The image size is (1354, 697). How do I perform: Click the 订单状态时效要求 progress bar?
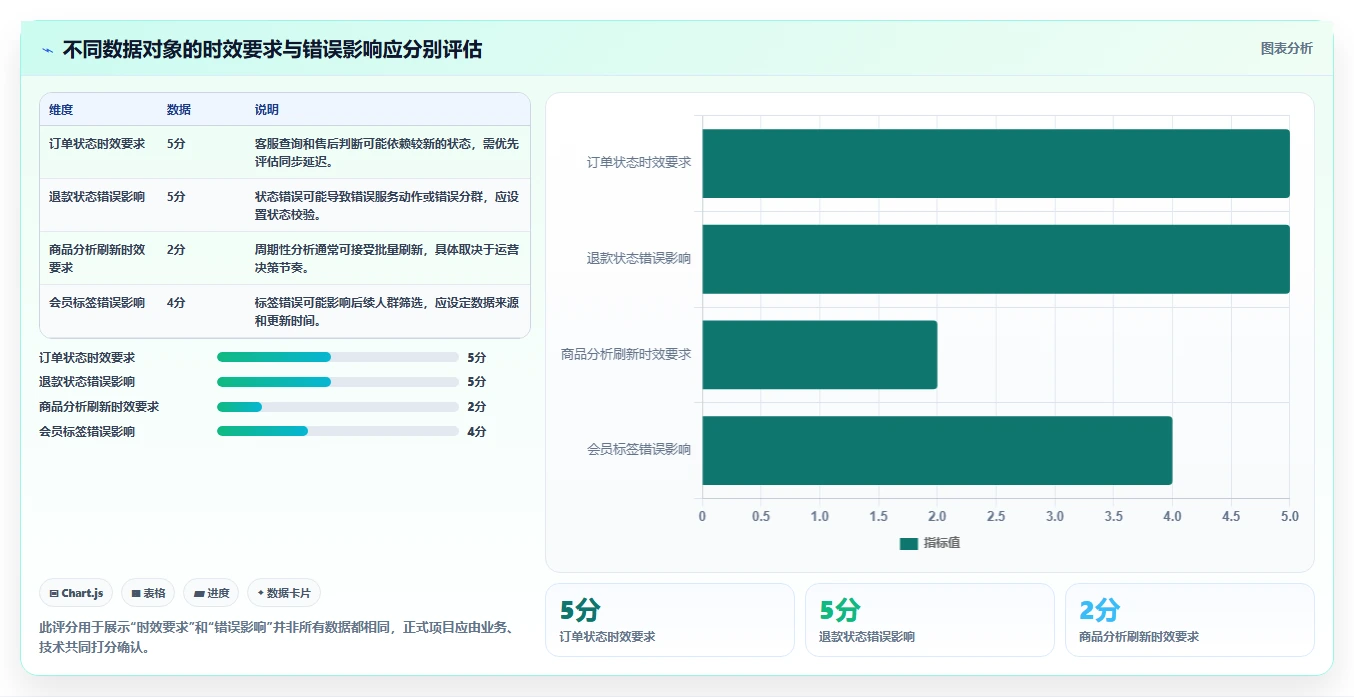coord(338,357)
